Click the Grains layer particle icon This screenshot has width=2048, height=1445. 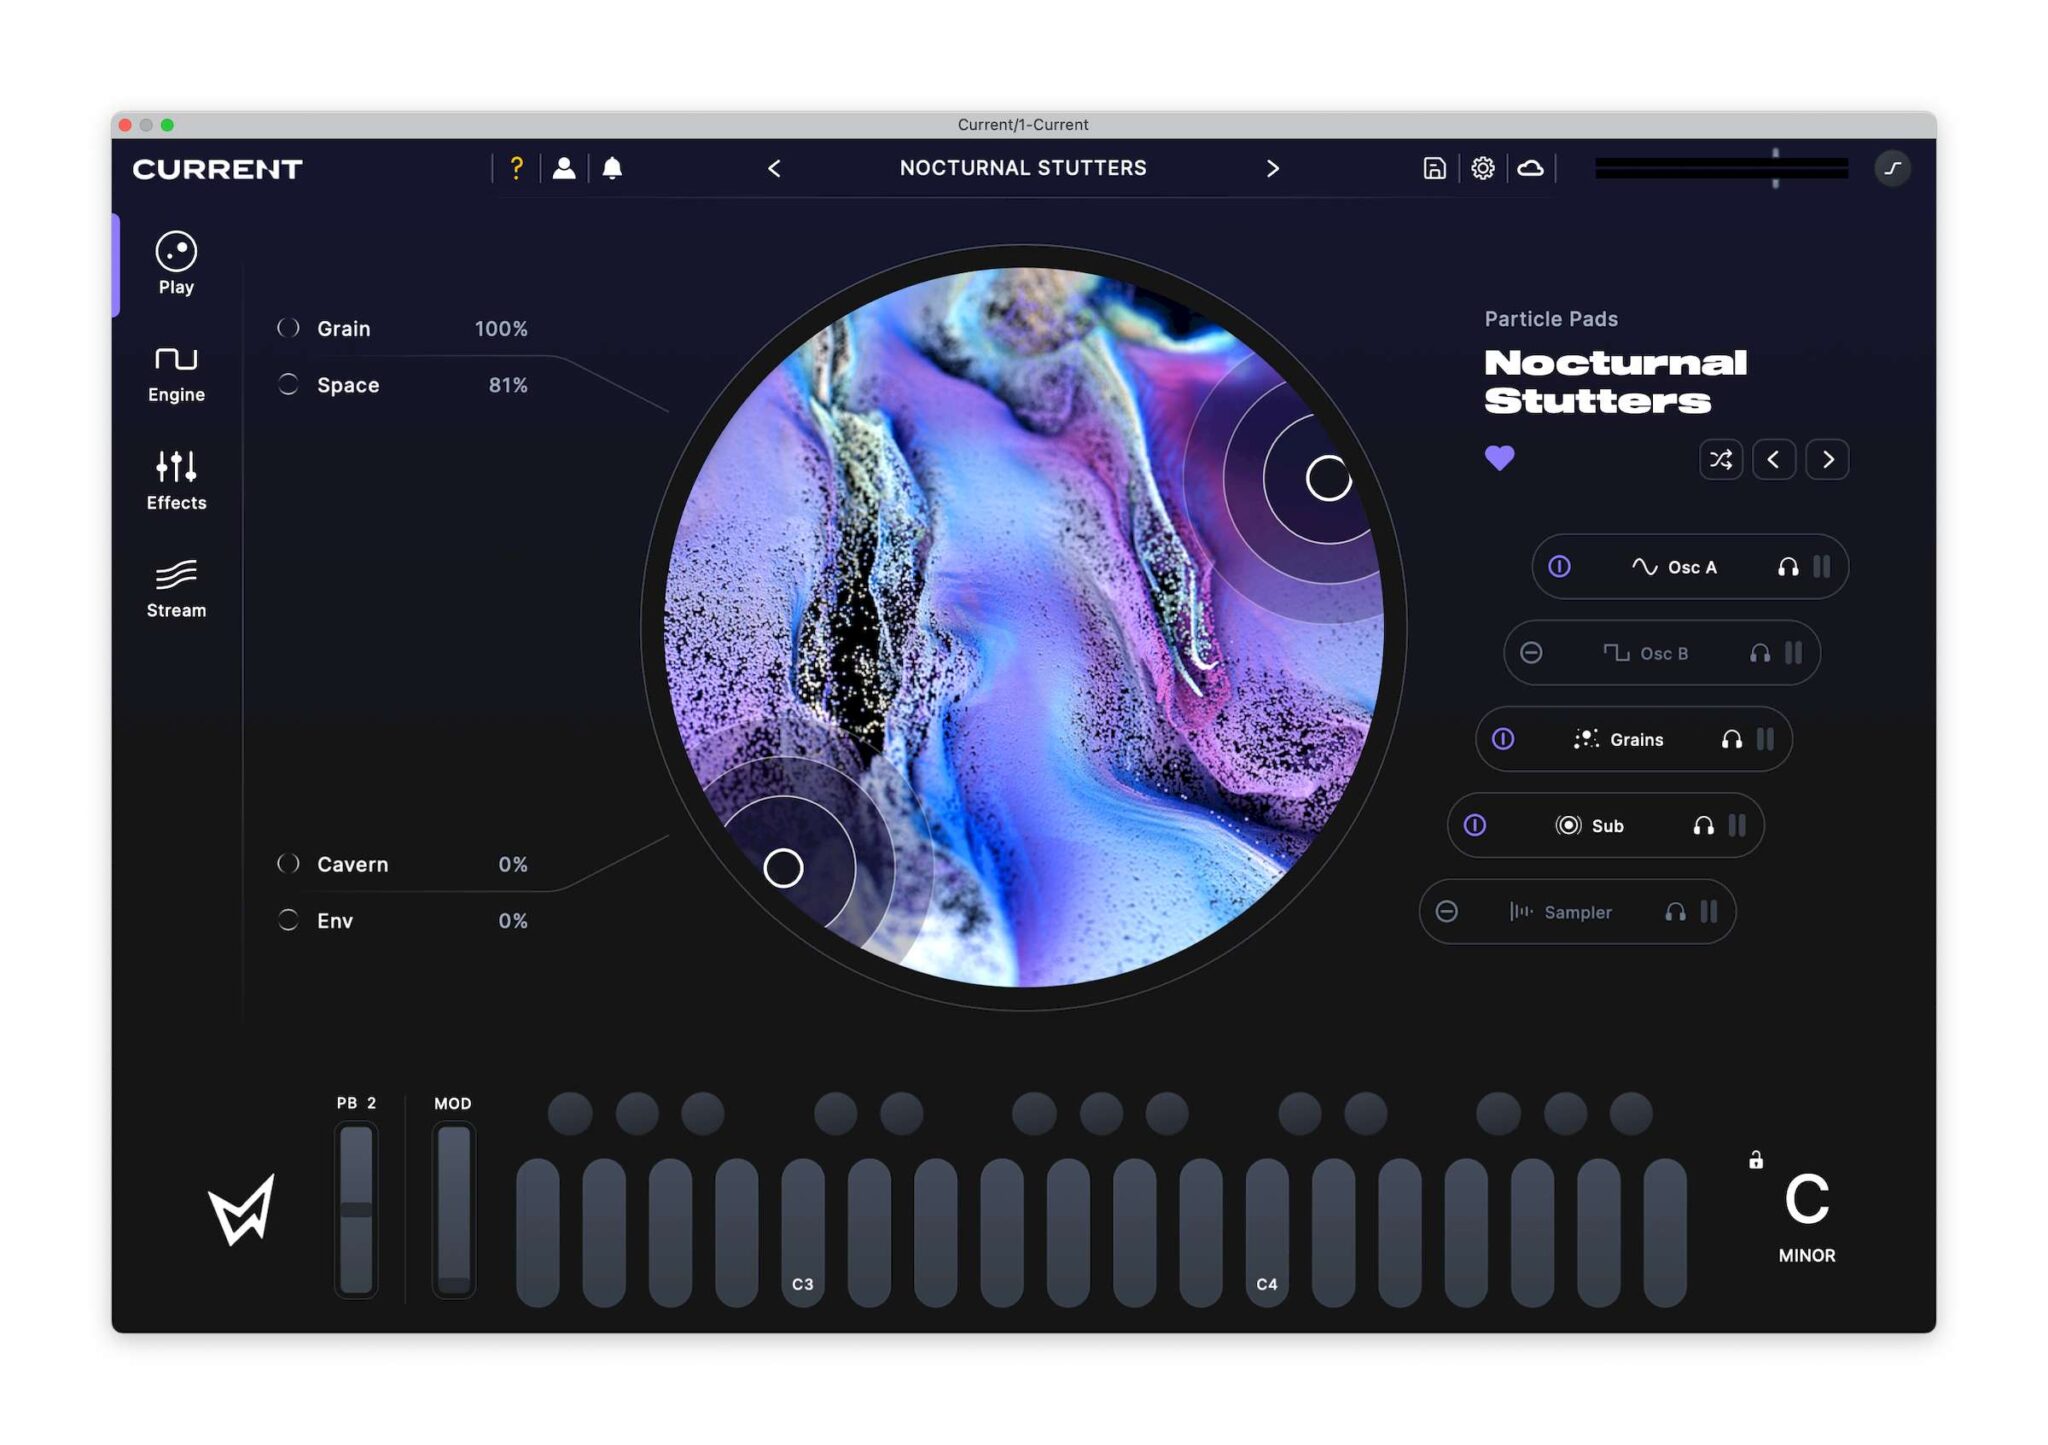click(x=1587, y=739)
